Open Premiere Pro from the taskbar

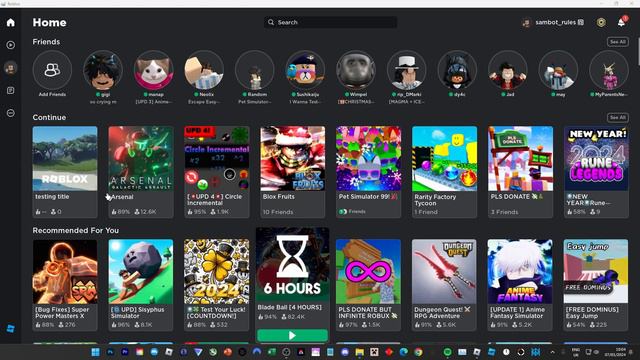[x=125, y=352]
